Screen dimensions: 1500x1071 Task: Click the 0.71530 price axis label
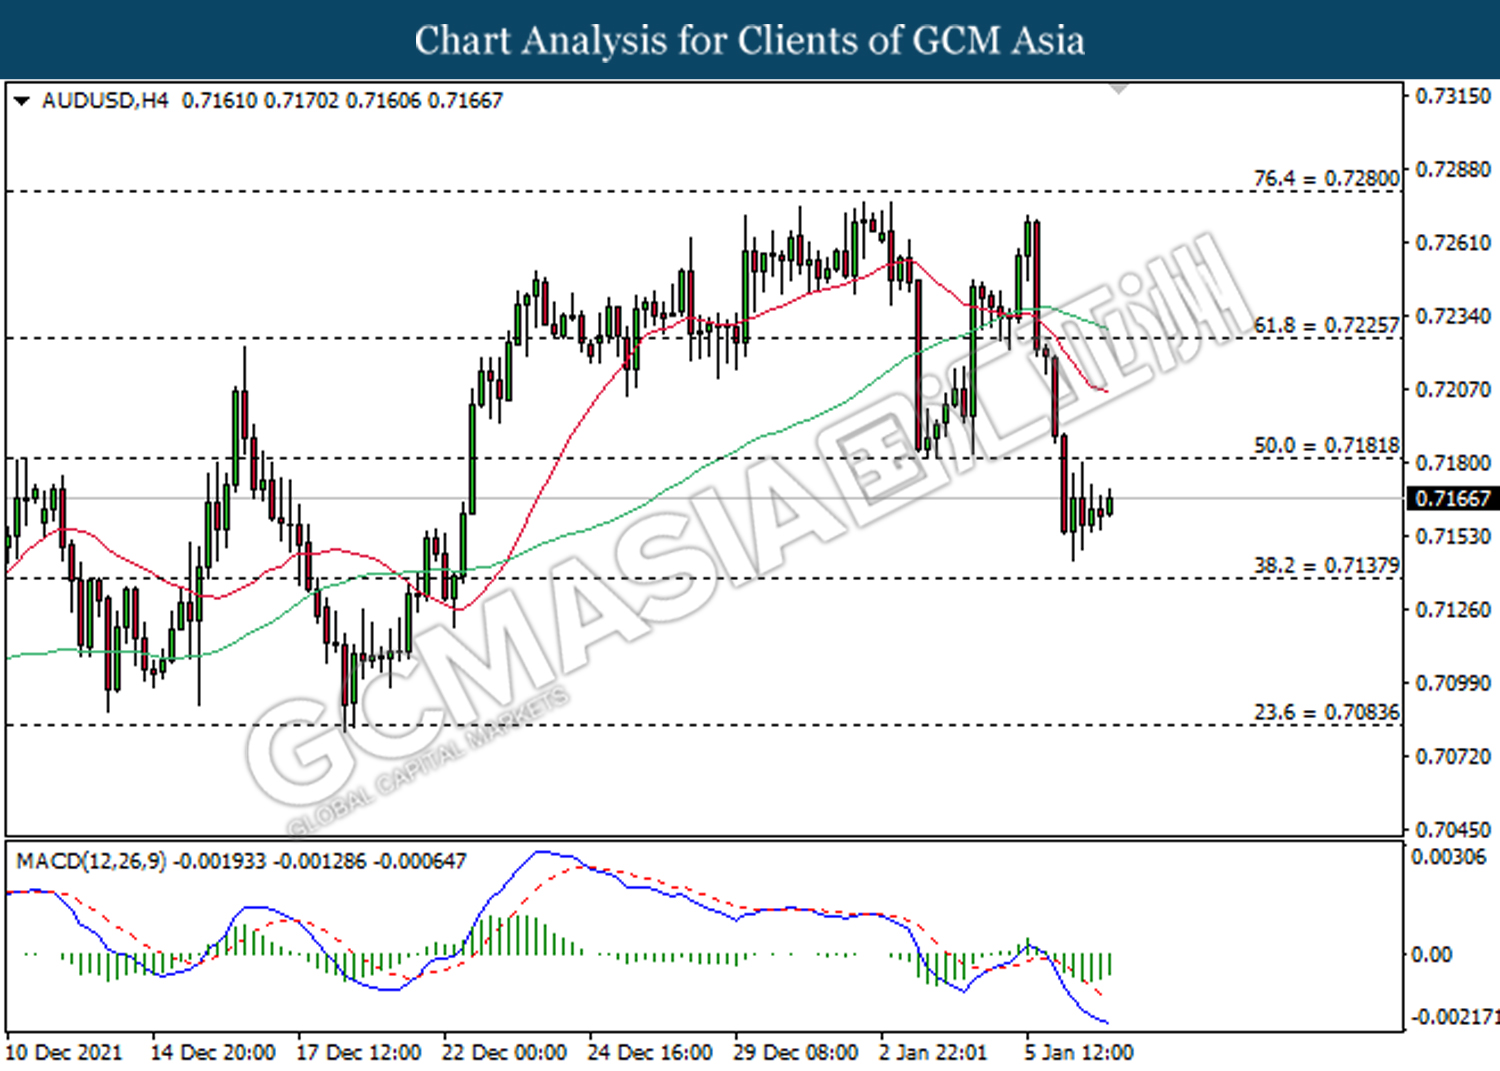[1453, 536]
